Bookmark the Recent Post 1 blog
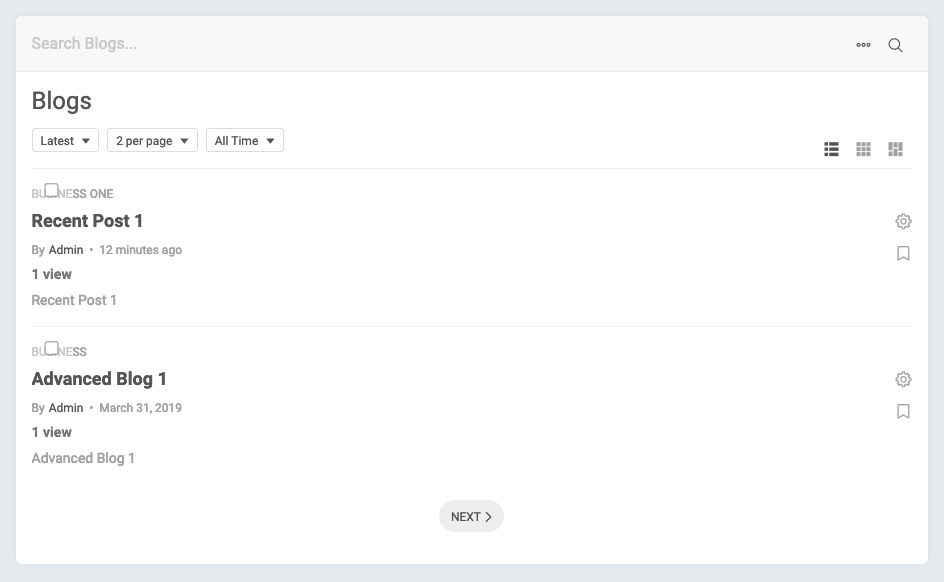This screenshot has height=582, width=944. tap(903, 254)
